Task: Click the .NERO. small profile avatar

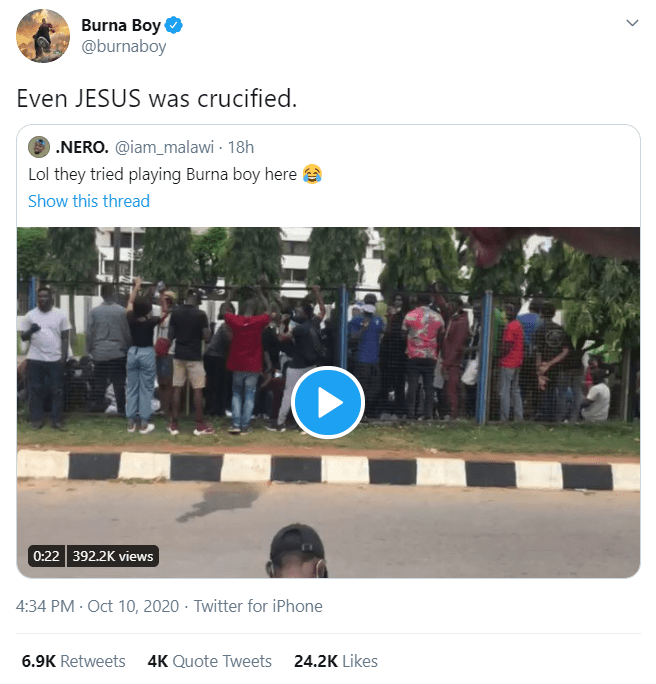Action: tap(39, 147)
